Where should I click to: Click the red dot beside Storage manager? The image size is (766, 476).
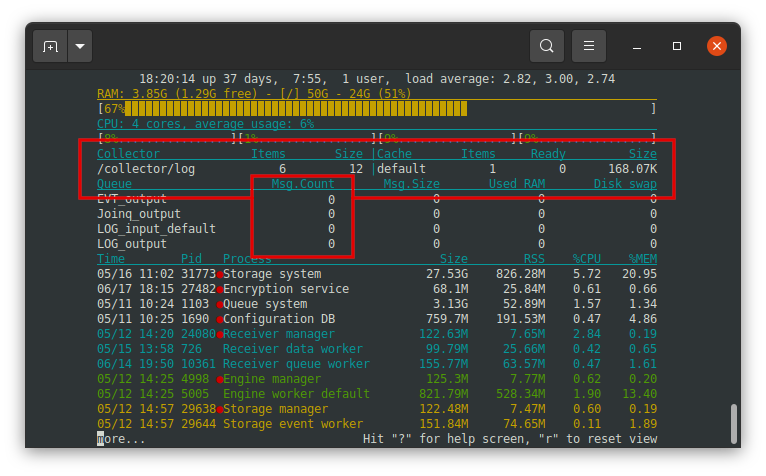pos(220,410)
